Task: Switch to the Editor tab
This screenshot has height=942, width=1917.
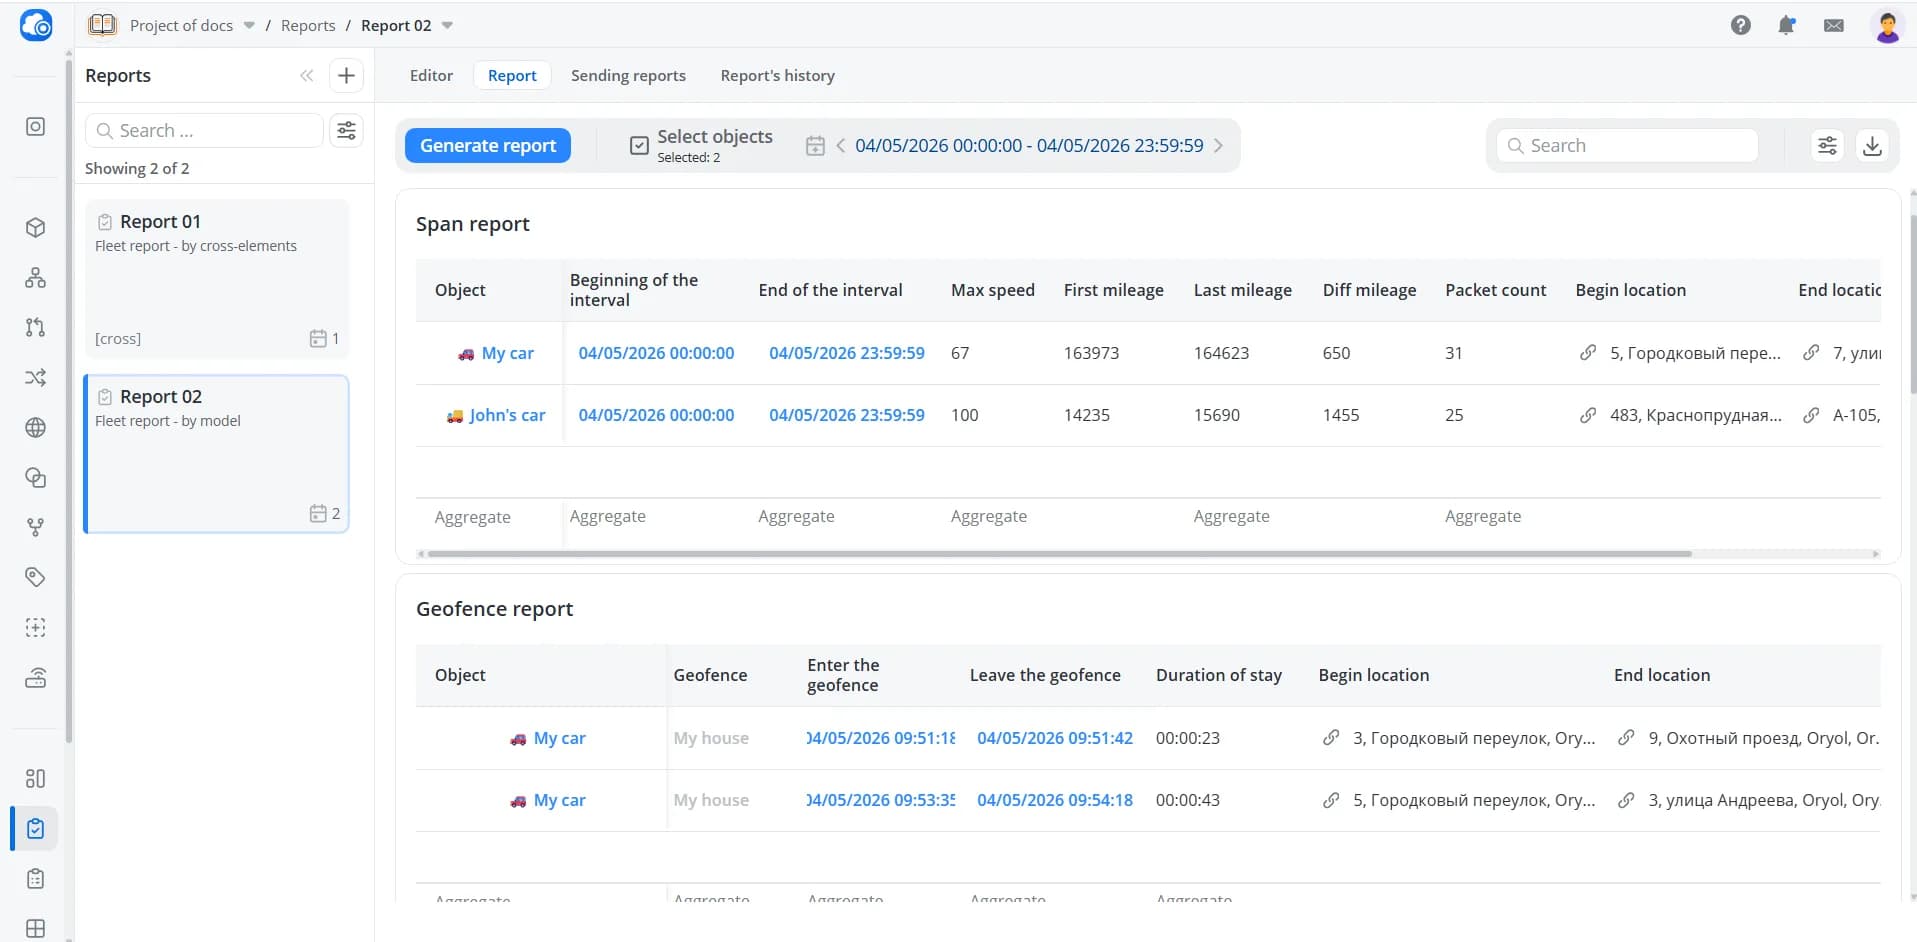Action: [x=431, y=75]
